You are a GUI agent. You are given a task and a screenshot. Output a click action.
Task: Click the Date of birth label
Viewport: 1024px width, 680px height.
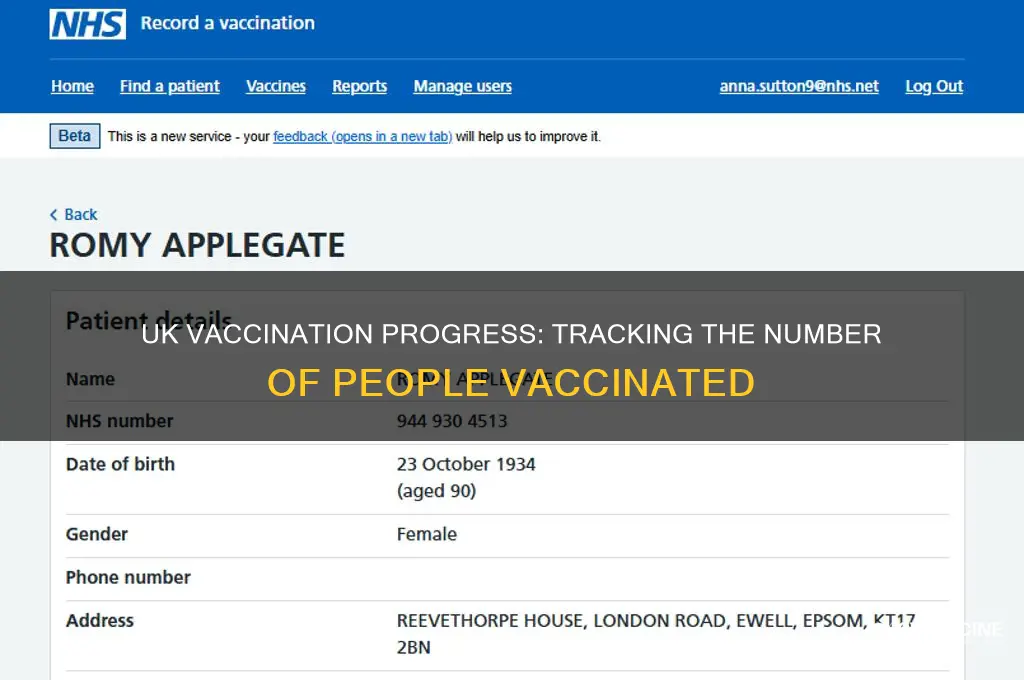coord(120,464)
